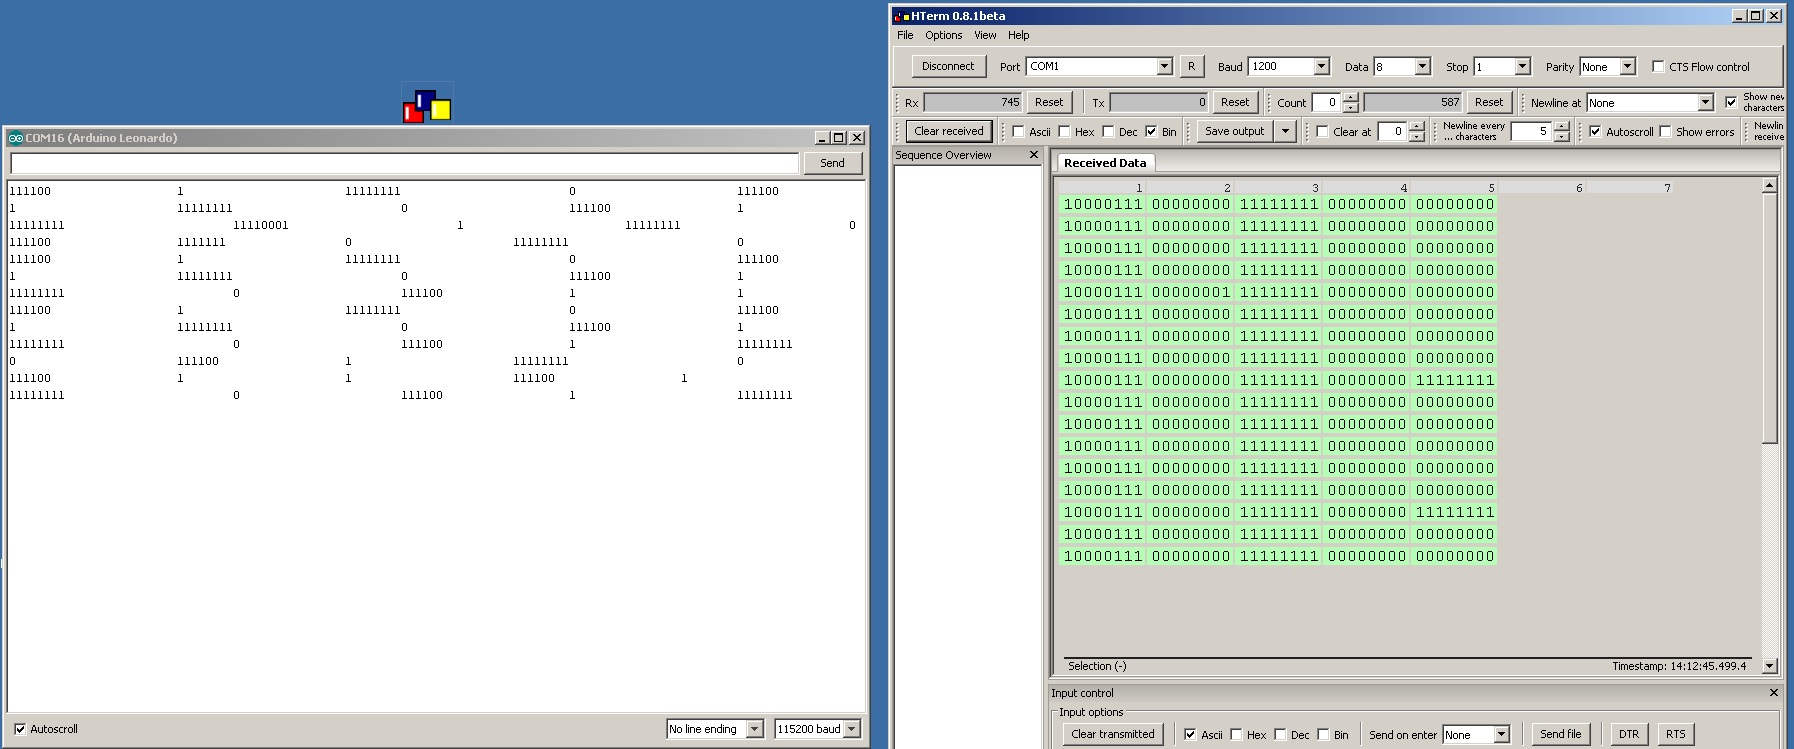
Task: Expand the Port COM1 dropdown
Action: pos(1164,66)
